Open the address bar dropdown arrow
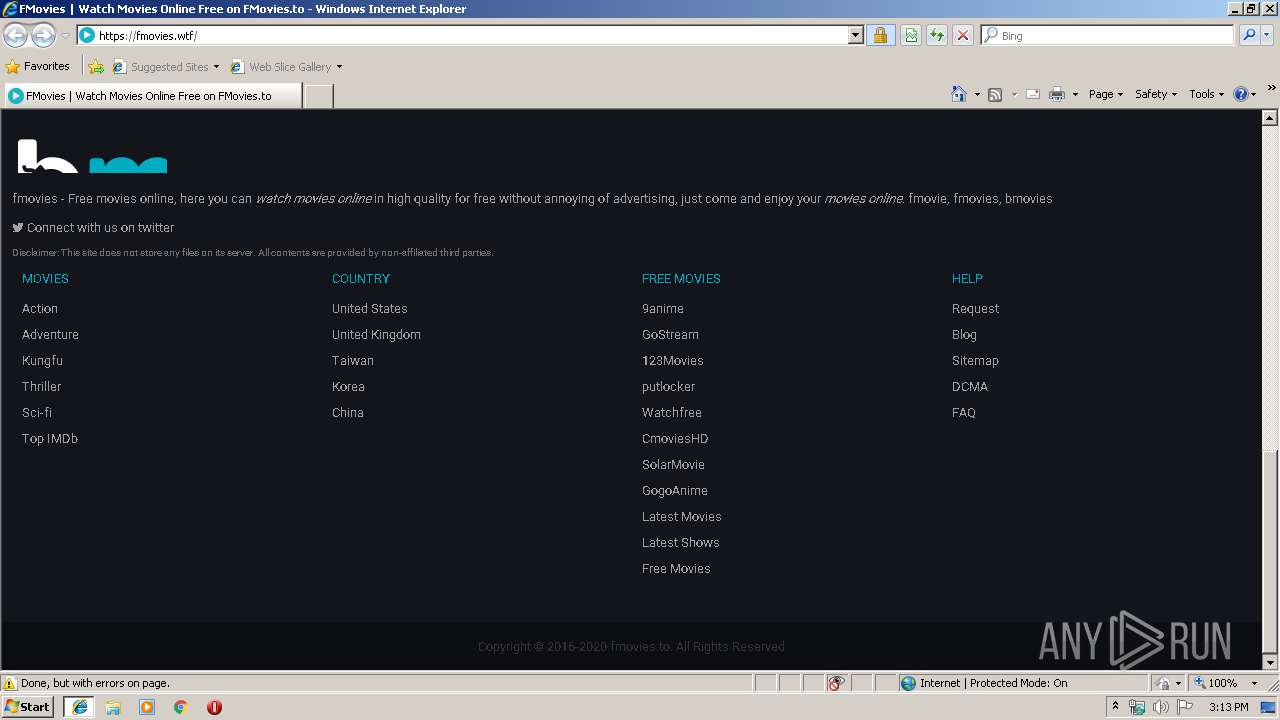Viewport: 1280px width, 720px height. point(855,35)
